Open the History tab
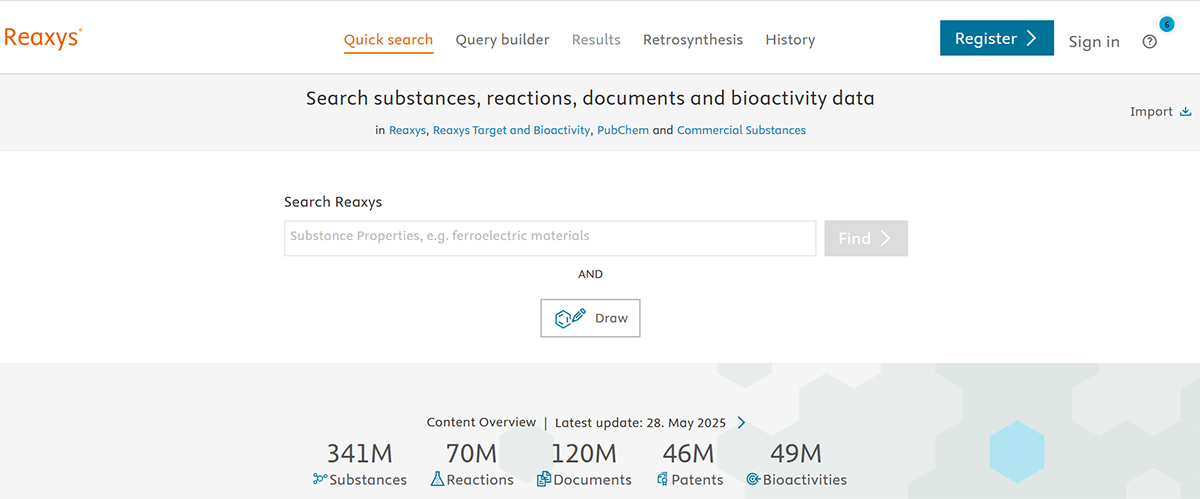 (x=790, y=40)
